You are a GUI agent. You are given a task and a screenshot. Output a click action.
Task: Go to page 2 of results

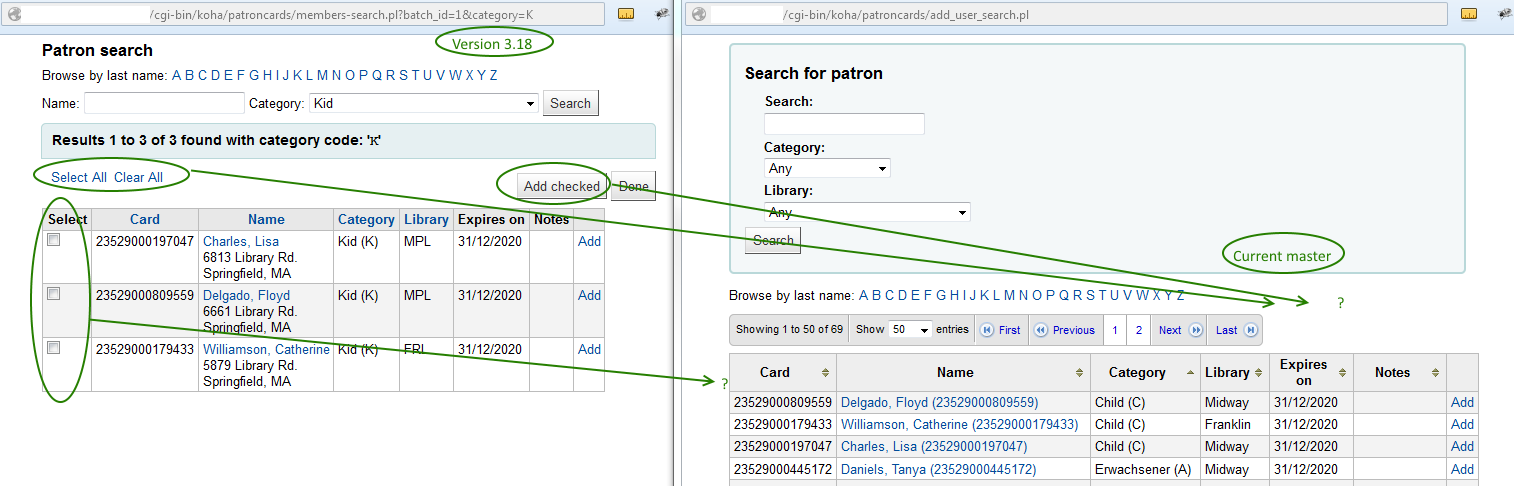click(x=1138, y=330)
